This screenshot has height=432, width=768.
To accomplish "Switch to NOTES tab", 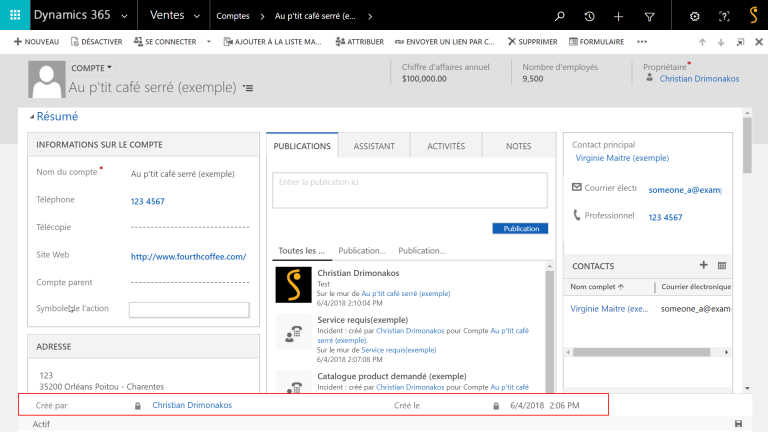I will [518, 145].
